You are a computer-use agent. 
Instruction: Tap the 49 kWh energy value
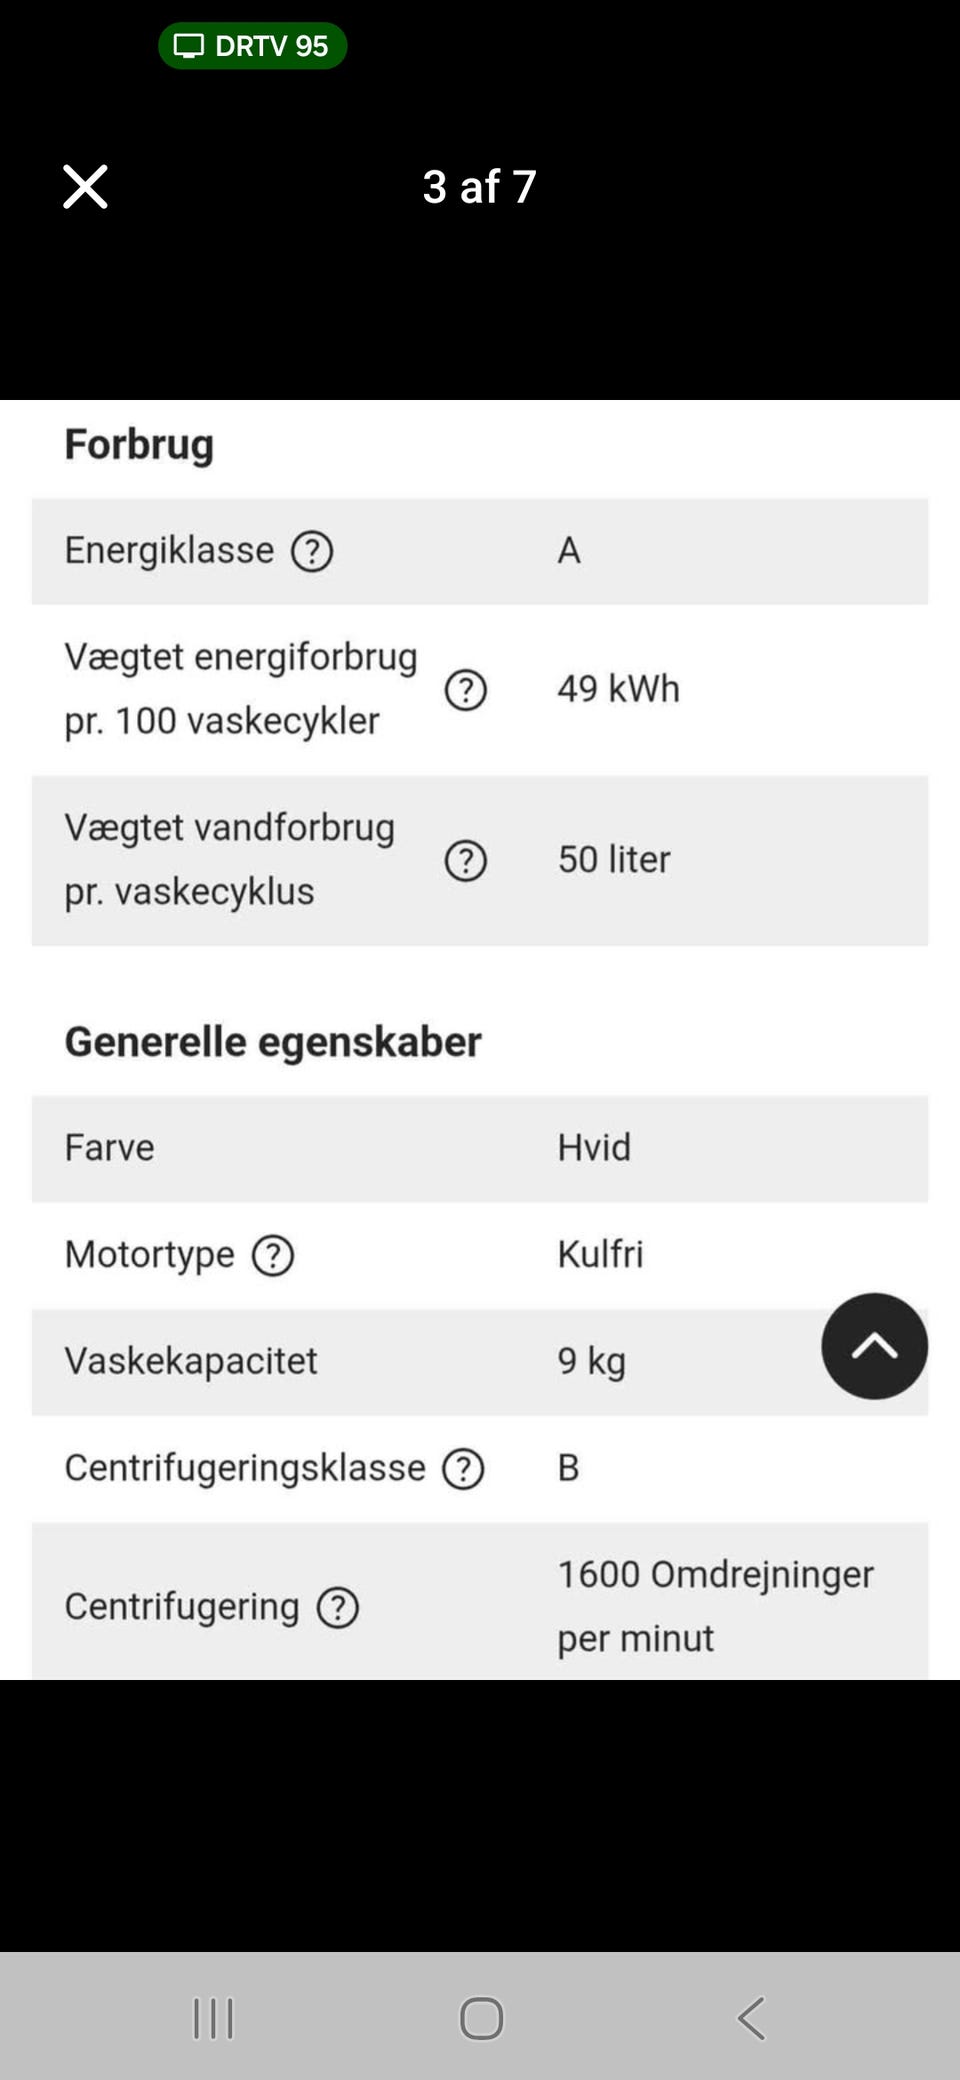coord(618,689)
